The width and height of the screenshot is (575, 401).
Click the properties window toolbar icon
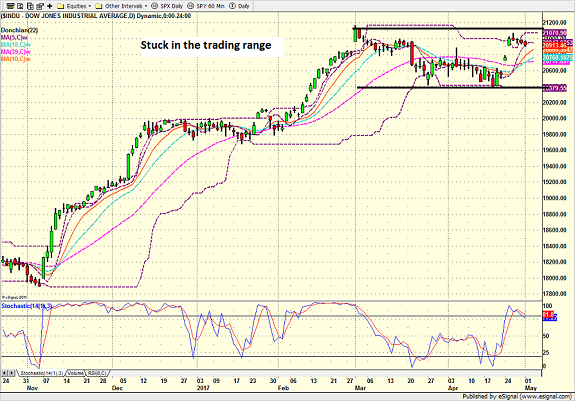point(40,6)
